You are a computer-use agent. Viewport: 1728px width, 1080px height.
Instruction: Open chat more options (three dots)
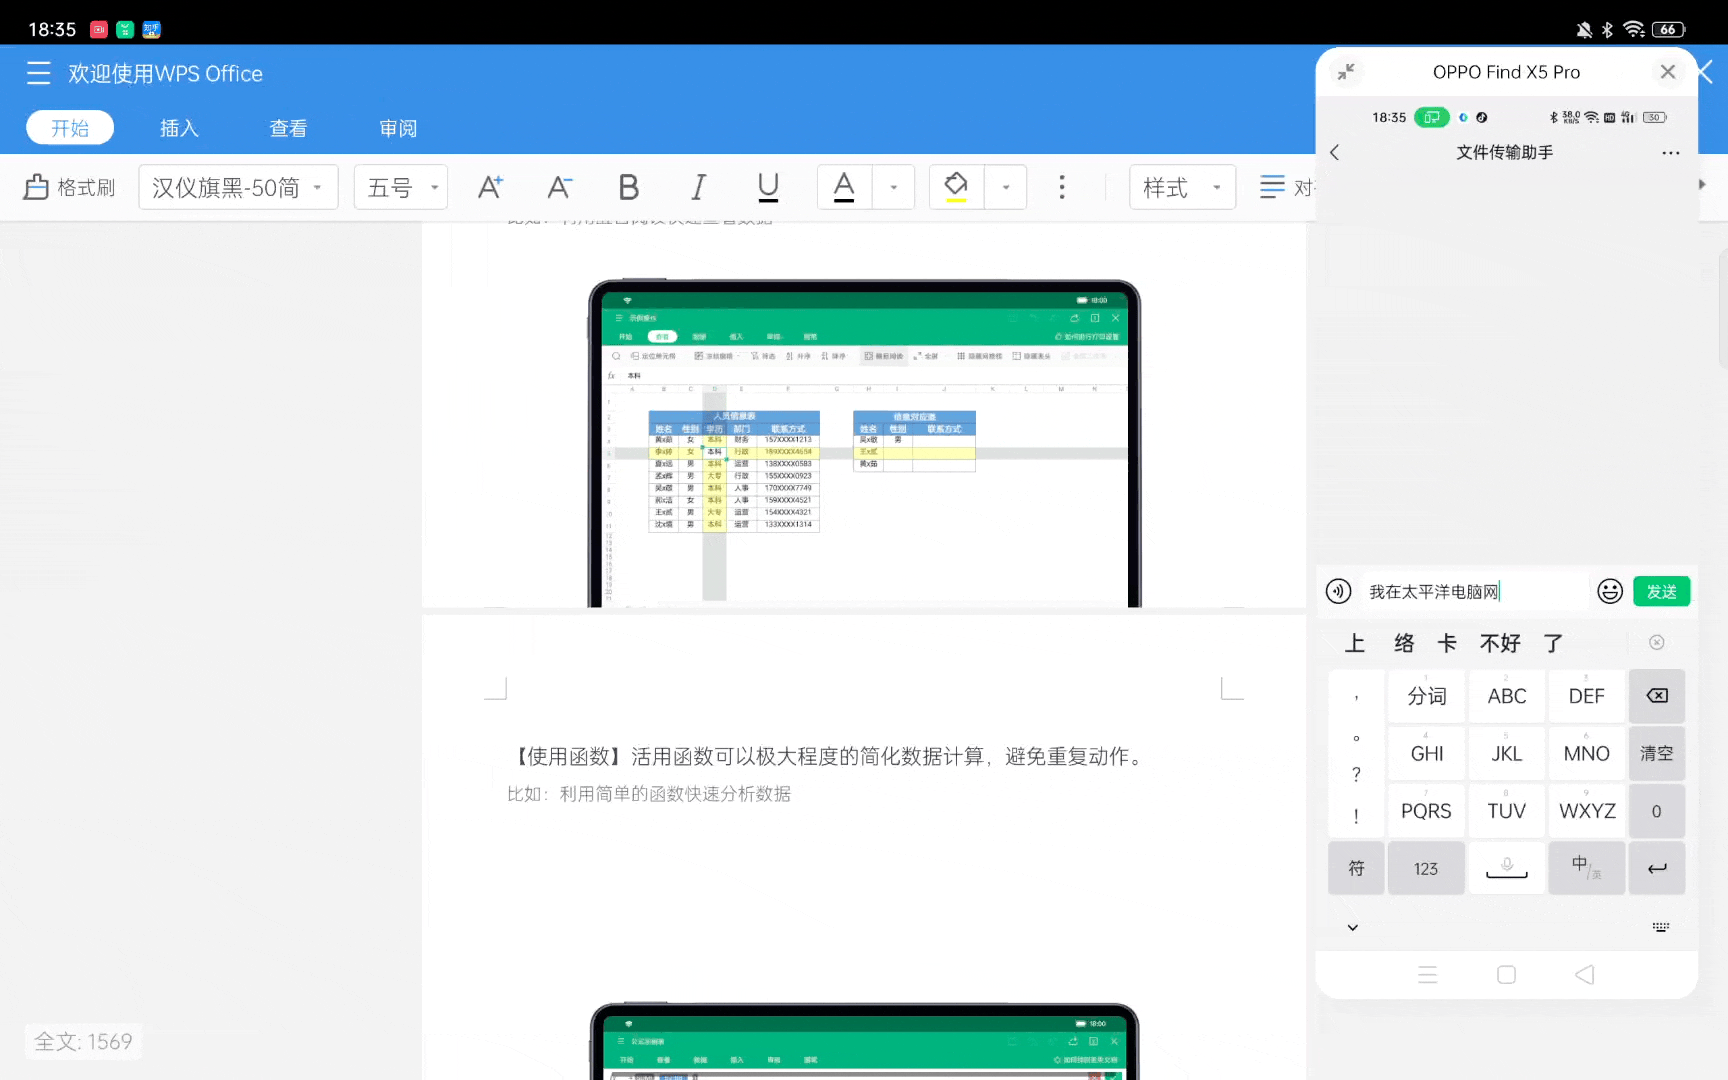click(x=1671, y=153)
